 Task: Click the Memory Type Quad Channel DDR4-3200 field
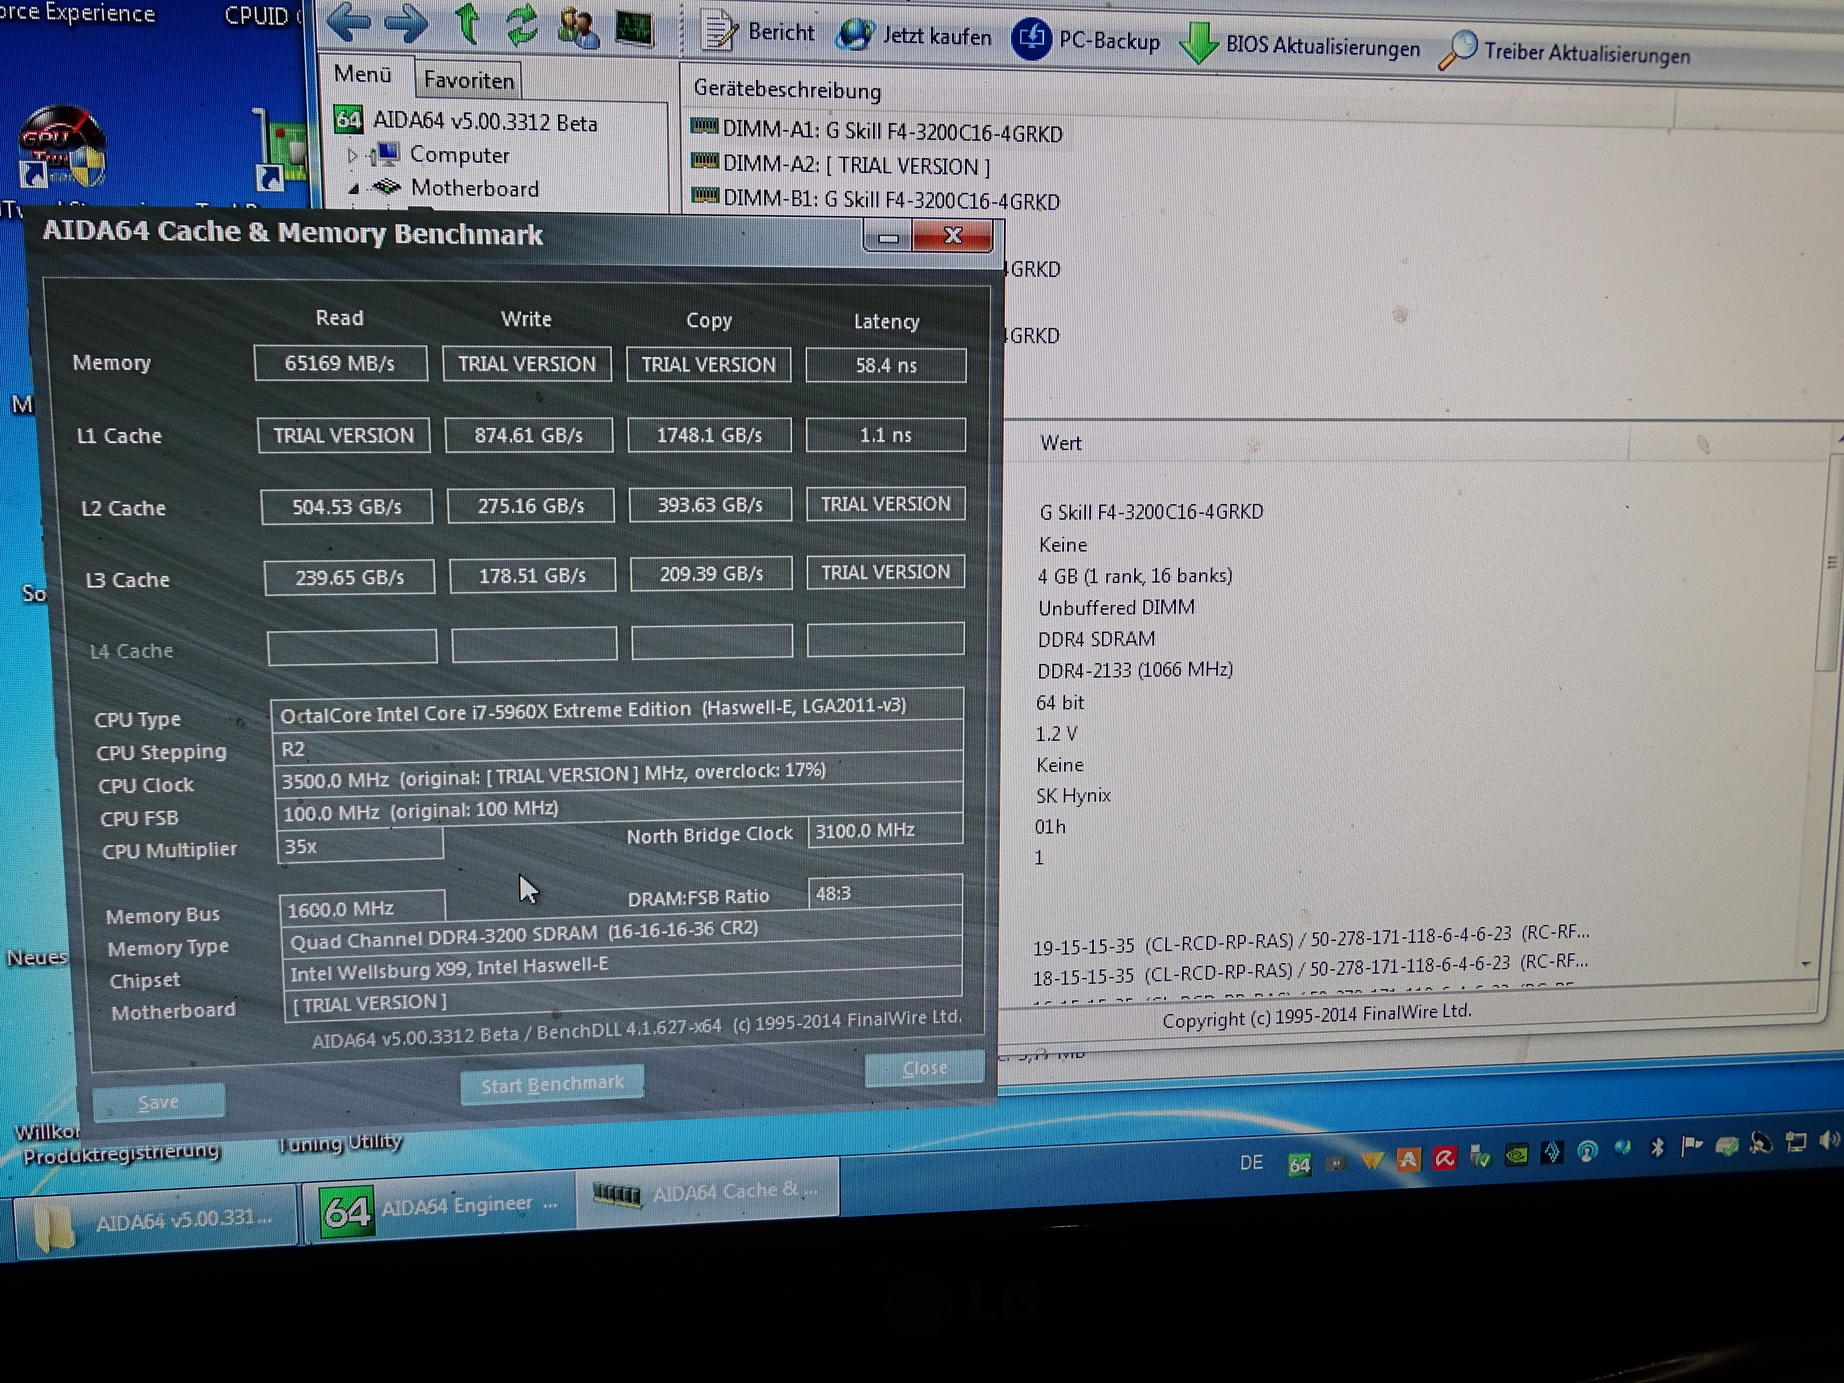pos(621,934)
